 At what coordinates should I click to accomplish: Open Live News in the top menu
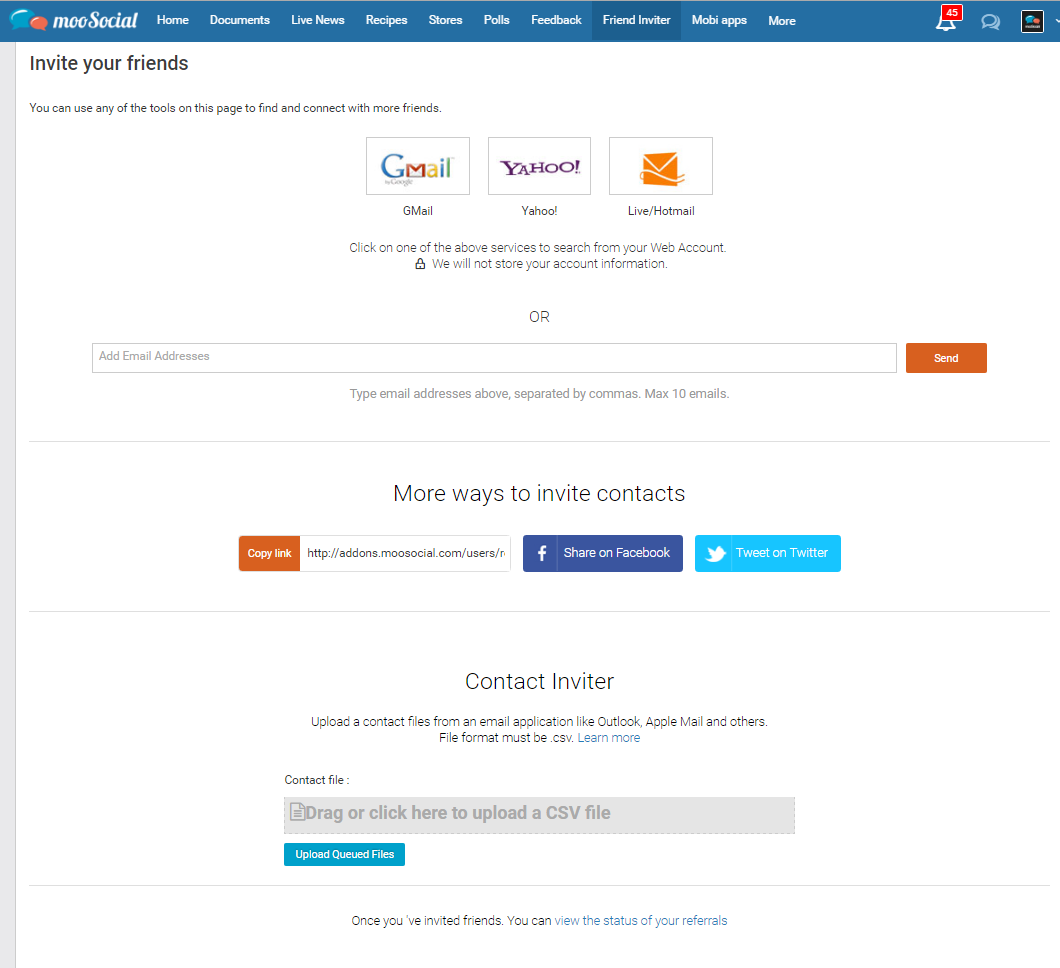click(x=318, y=20)
